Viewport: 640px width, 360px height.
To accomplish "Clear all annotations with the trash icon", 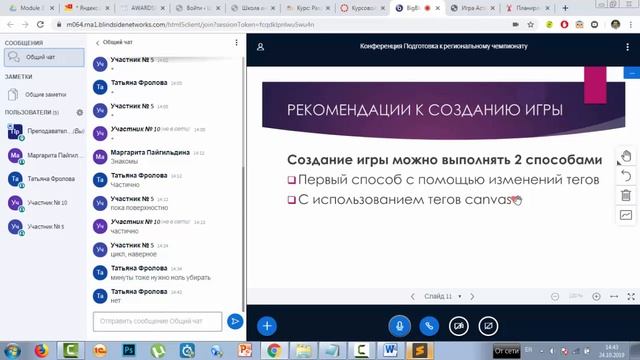I will 626,196.
